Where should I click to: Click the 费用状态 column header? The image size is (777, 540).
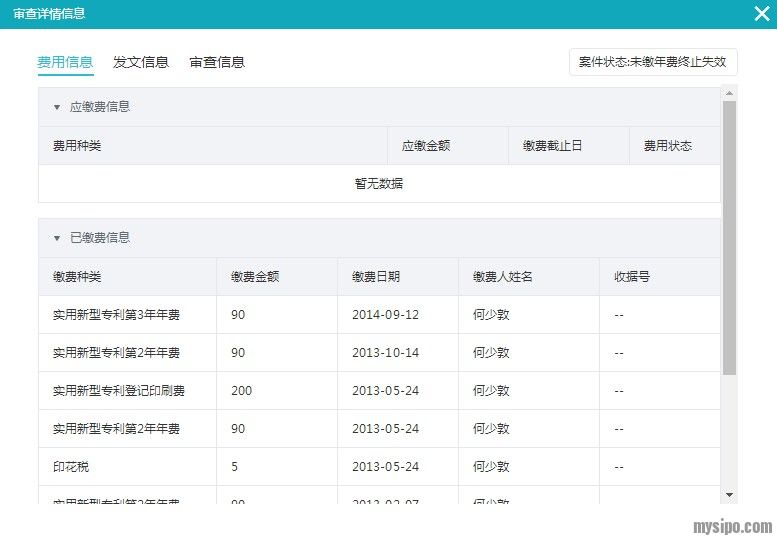click(667, 146)
